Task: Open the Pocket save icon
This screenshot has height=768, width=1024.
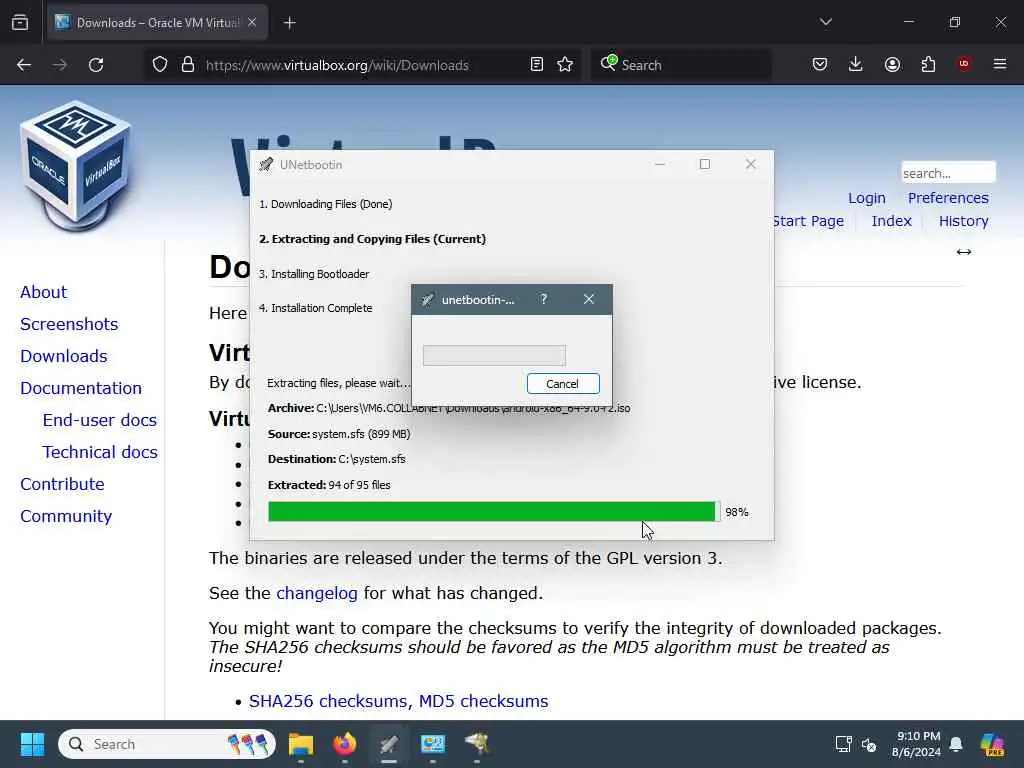Action: click(820, 65)
